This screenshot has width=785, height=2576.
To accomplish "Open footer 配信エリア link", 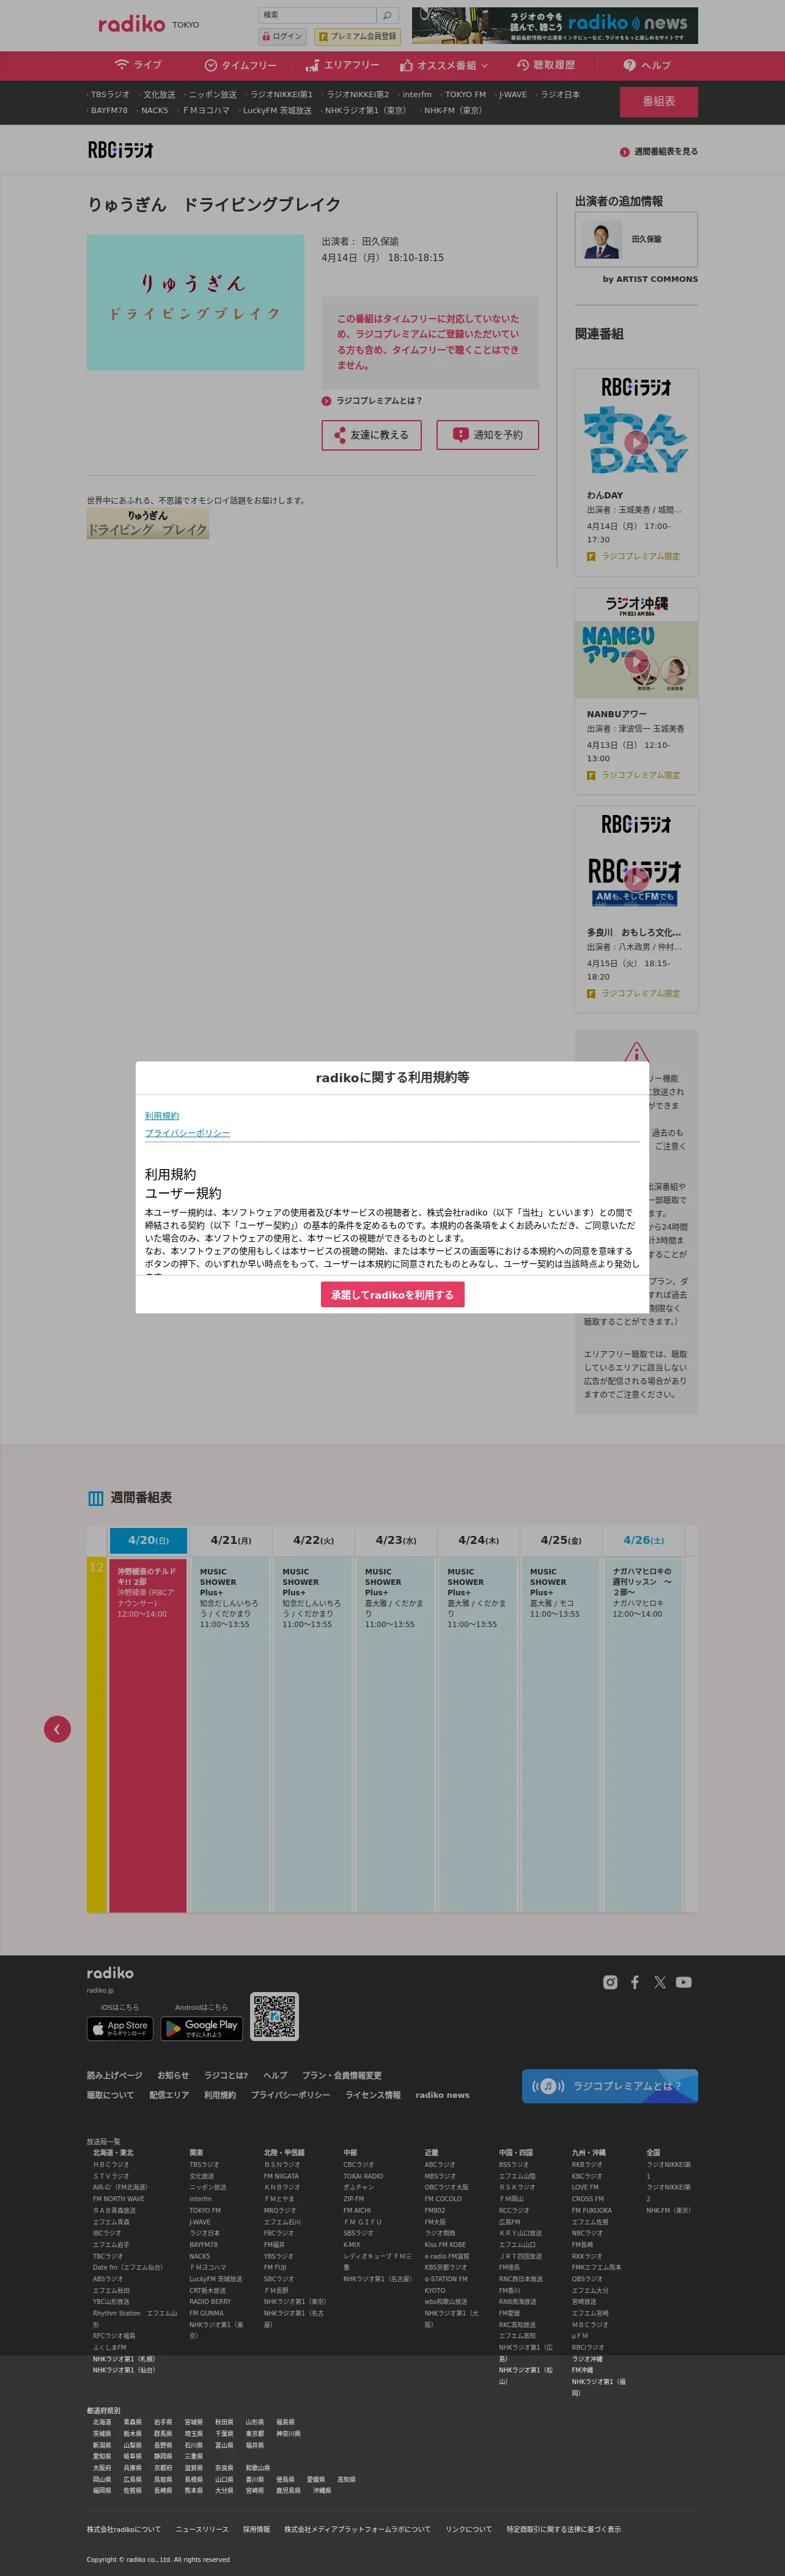I will point(169,2095).
